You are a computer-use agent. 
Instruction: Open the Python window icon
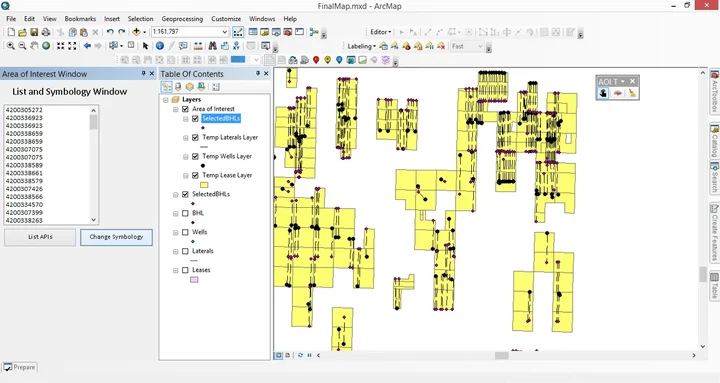point(299,32)
